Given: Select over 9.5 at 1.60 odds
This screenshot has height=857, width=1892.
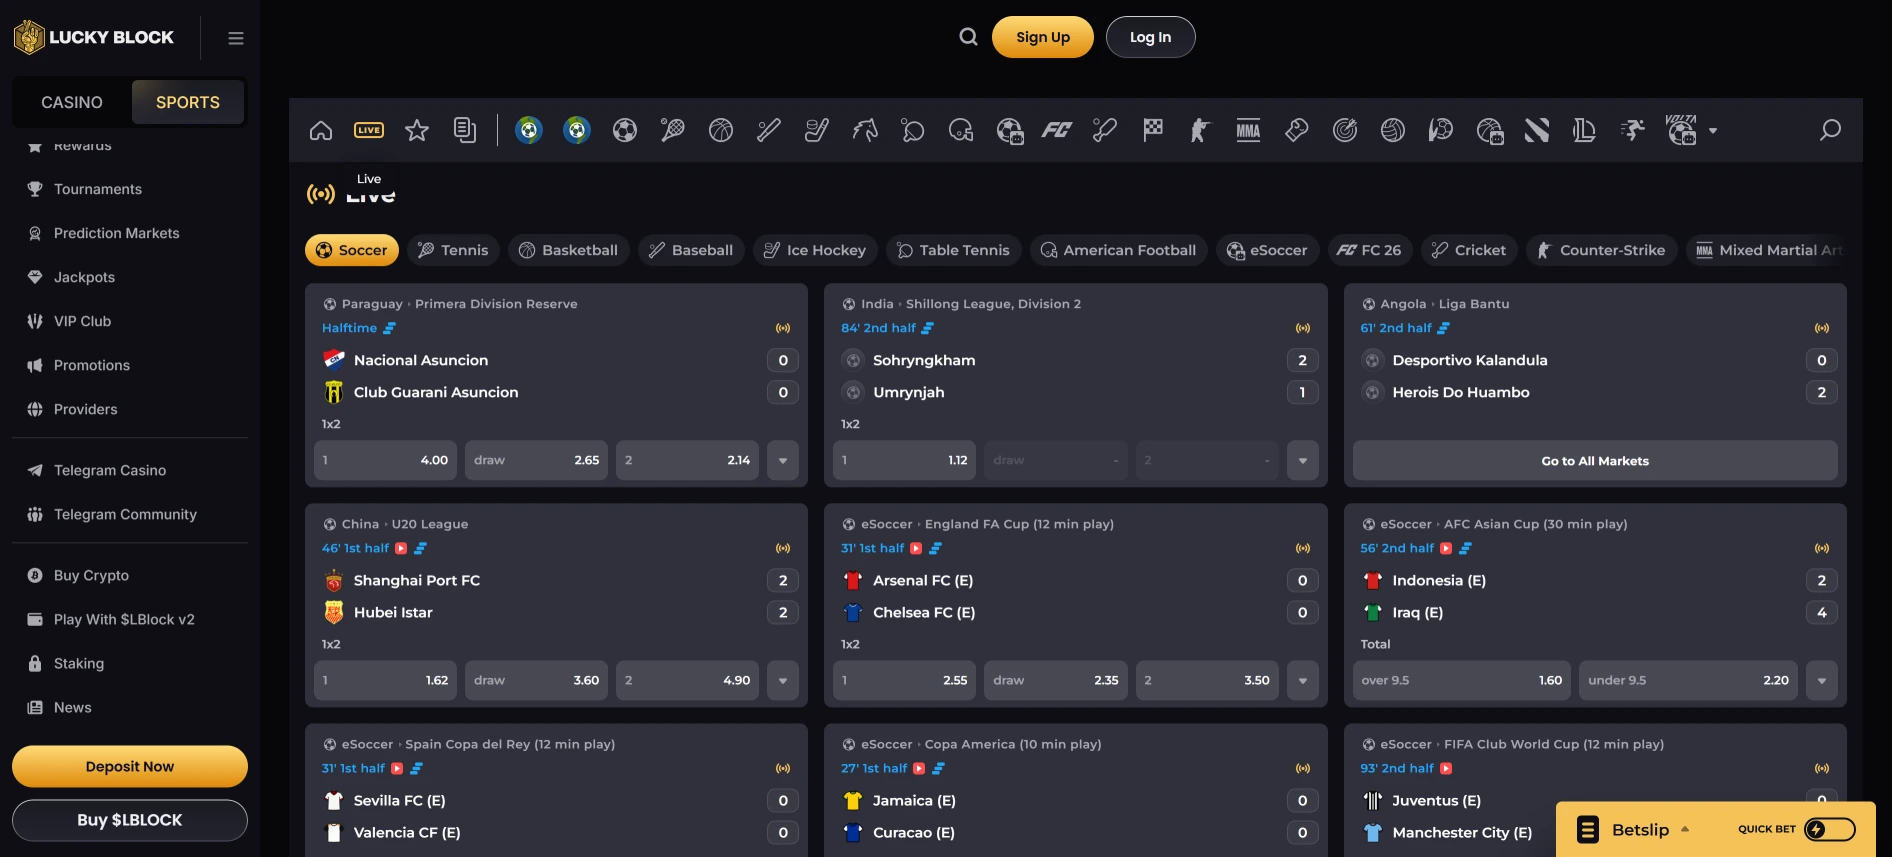Looking at the screenshot, I should (x=1461, y=680).
